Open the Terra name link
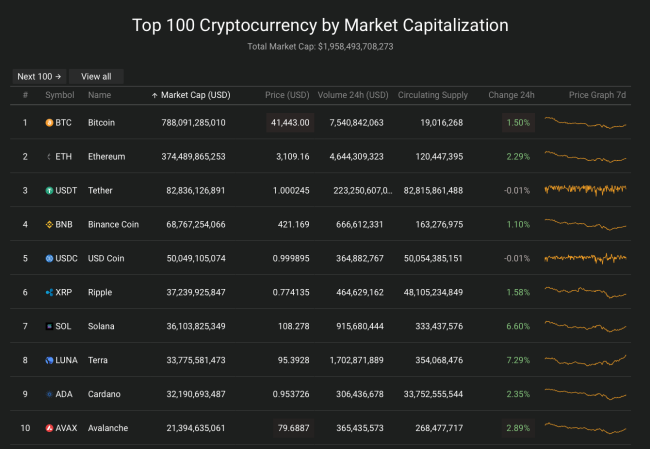 click(x=97, y=361)
